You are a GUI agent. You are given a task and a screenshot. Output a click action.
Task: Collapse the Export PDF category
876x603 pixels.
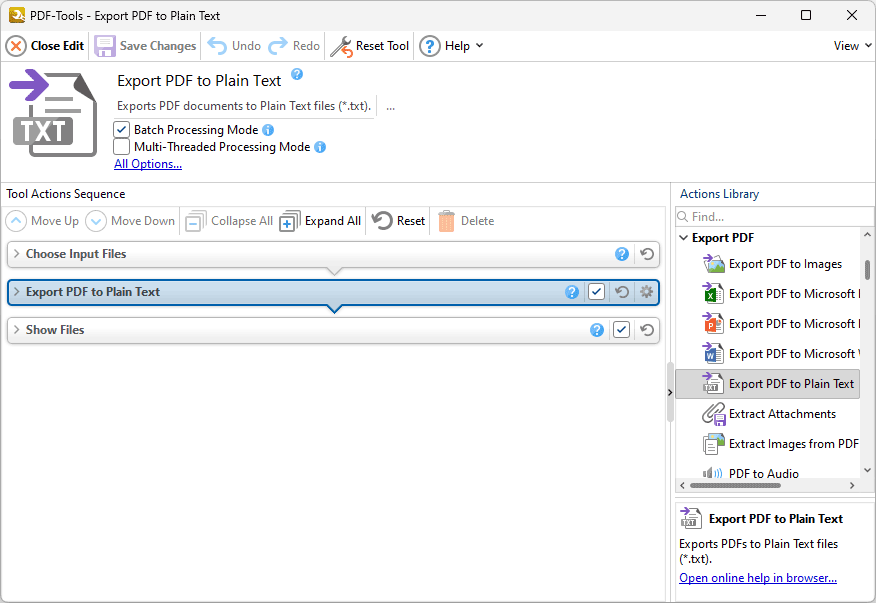(x=682, y=237)
